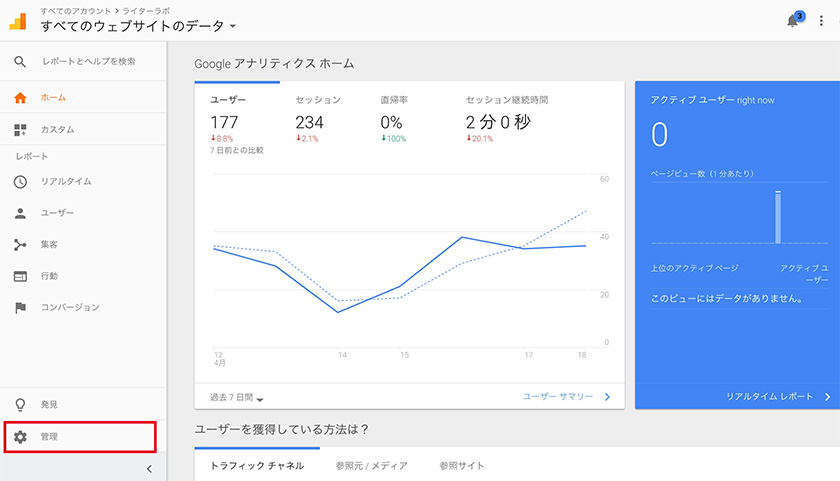The width and height of the screenshot is (840, 481).
Task: Open 管理 admin gear settings
Action: tap(80, 437)
